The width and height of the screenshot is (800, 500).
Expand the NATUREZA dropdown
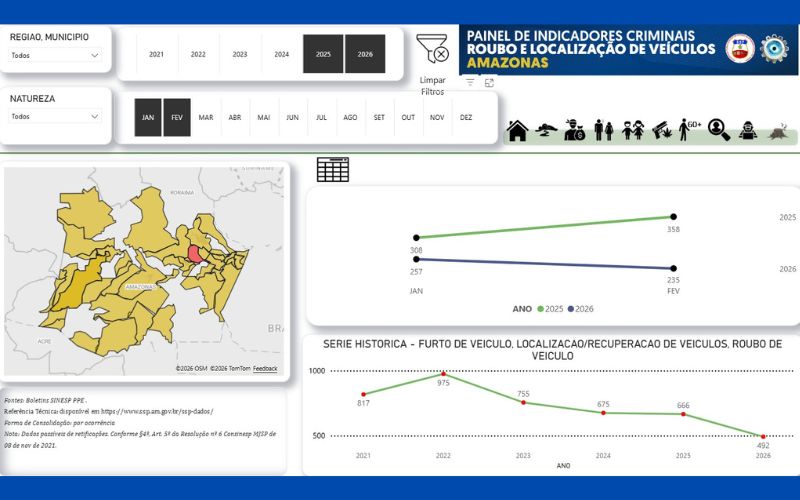click(x=55, y=116)
